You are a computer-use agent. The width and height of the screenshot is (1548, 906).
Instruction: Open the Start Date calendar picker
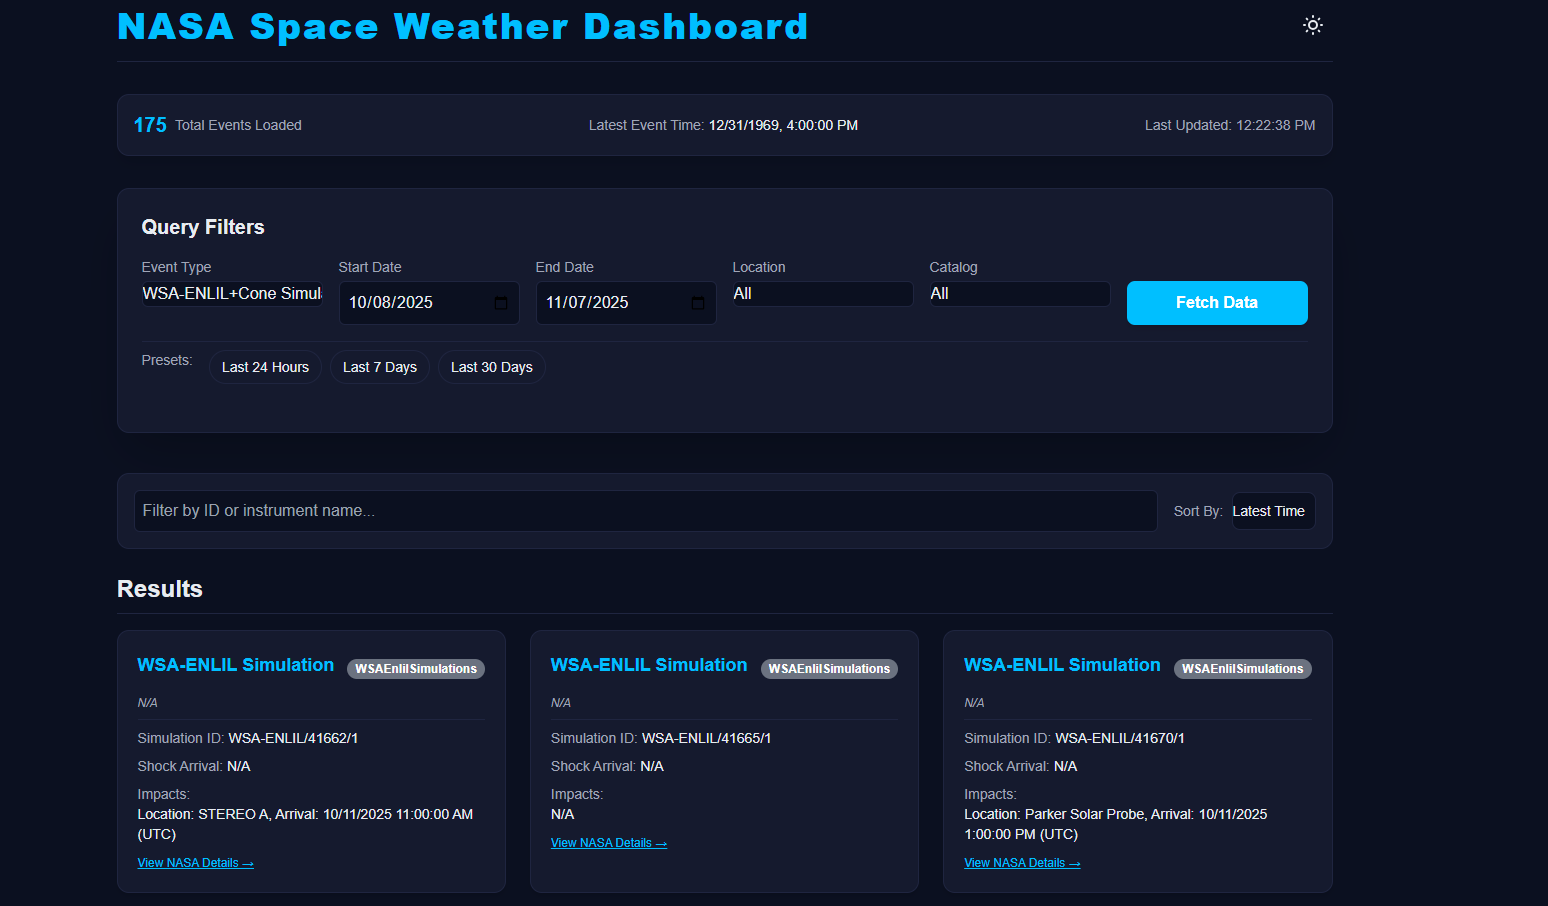pyautogui.click(x=501, y=302)
